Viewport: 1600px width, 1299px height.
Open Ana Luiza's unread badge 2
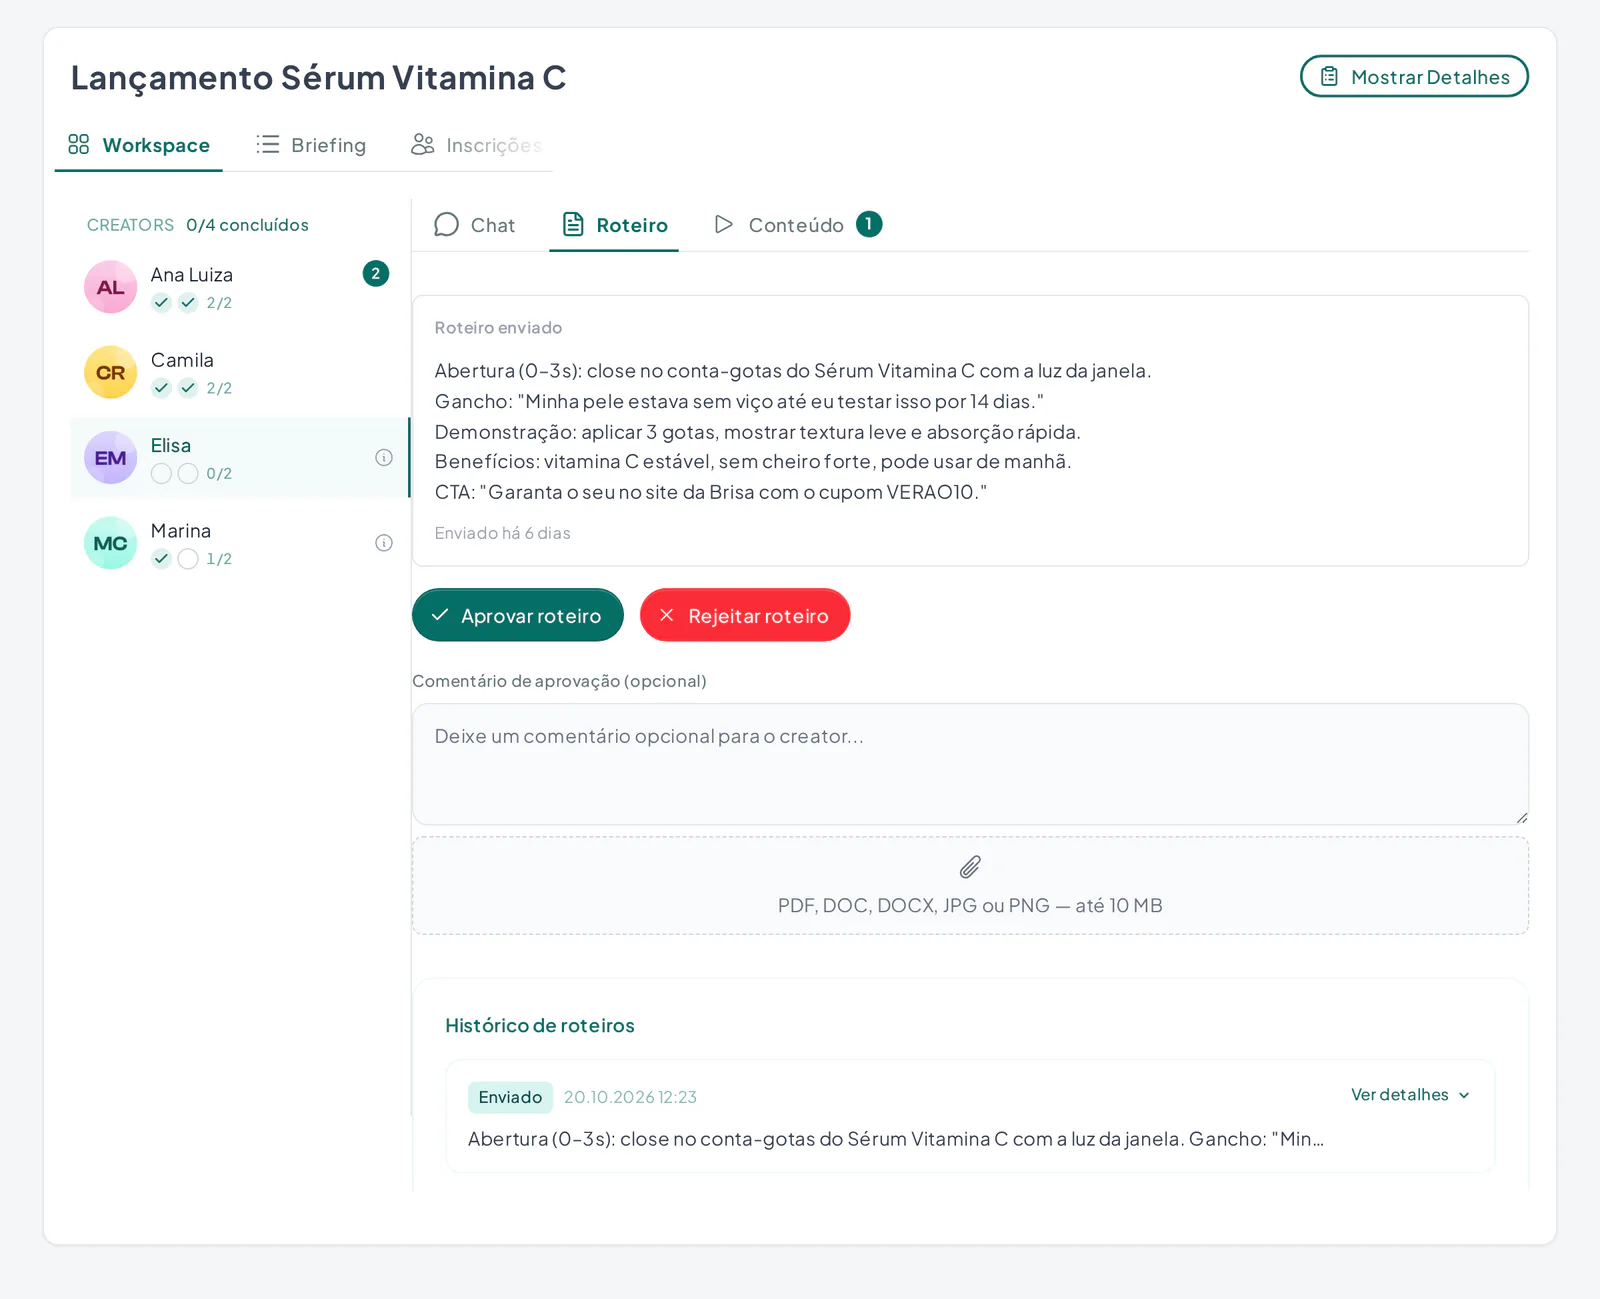click(376, 274)
